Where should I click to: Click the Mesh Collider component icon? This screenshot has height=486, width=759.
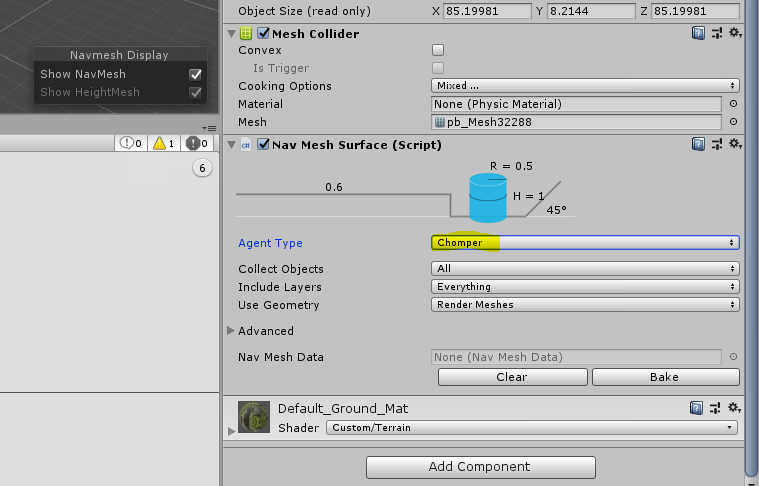pos(246,33)
